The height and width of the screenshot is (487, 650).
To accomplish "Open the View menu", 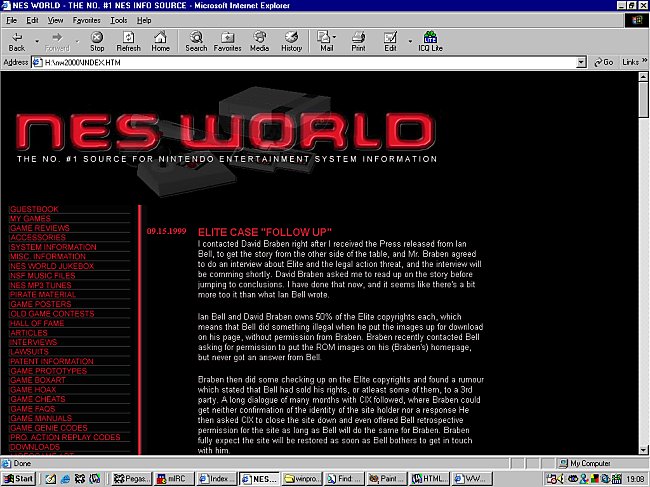I will tap(56, 19).
